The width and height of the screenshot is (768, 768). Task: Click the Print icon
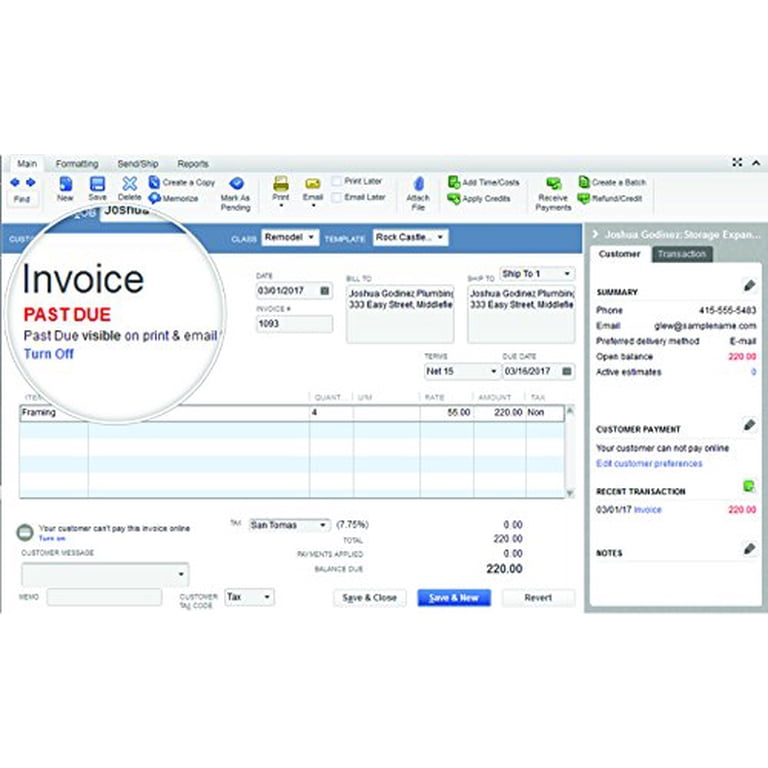(281, 185)
